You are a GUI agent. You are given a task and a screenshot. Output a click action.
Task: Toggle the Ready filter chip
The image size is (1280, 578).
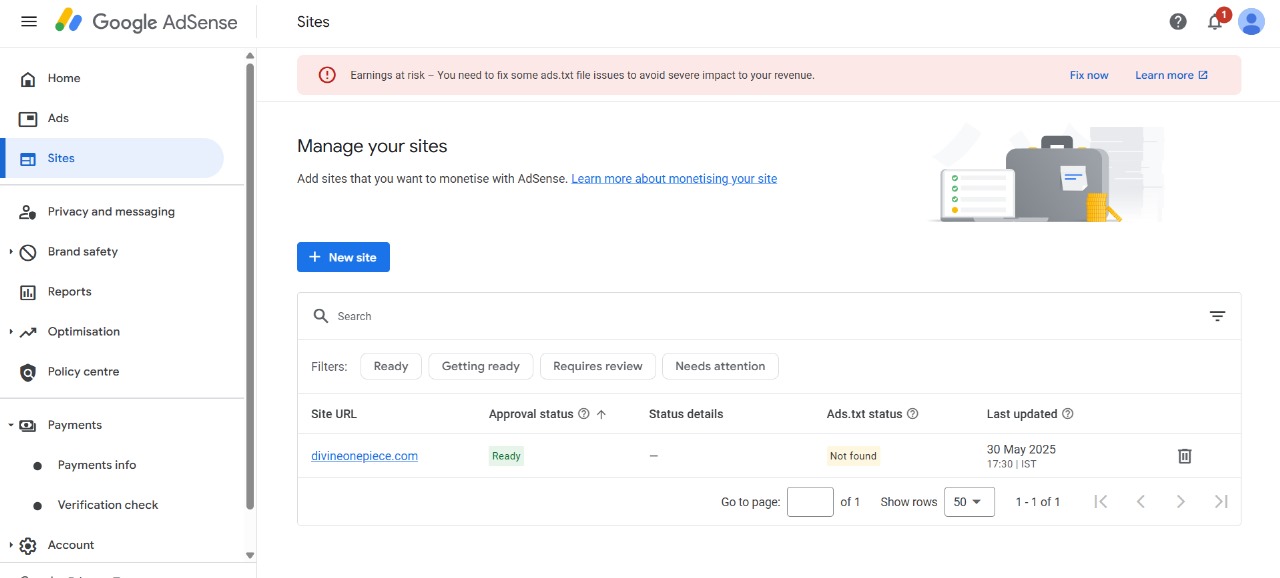click(x=391, y=366)
